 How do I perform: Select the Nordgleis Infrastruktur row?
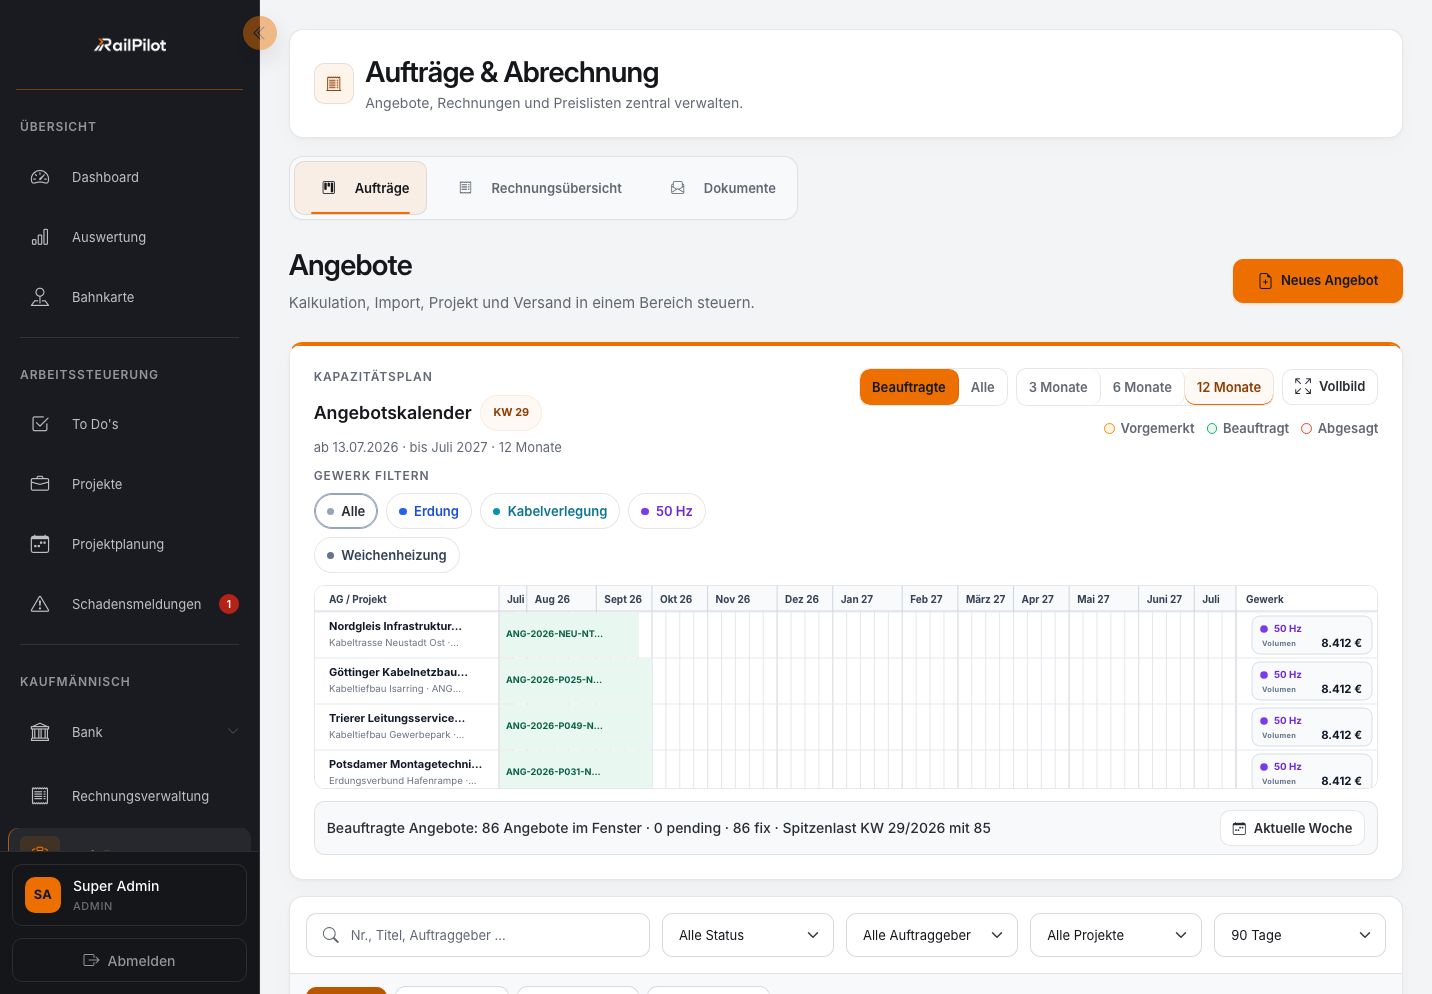tap(407, 634)
